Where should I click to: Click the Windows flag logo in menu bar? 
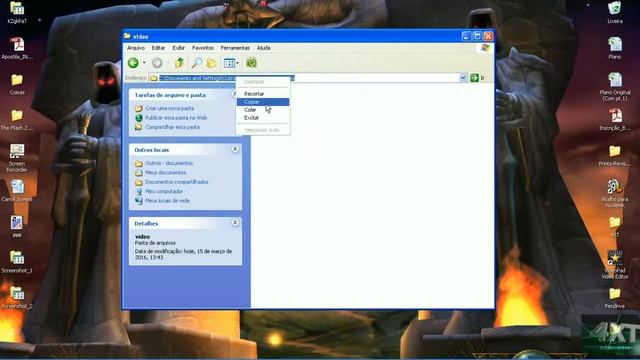[x=485, y=48]
